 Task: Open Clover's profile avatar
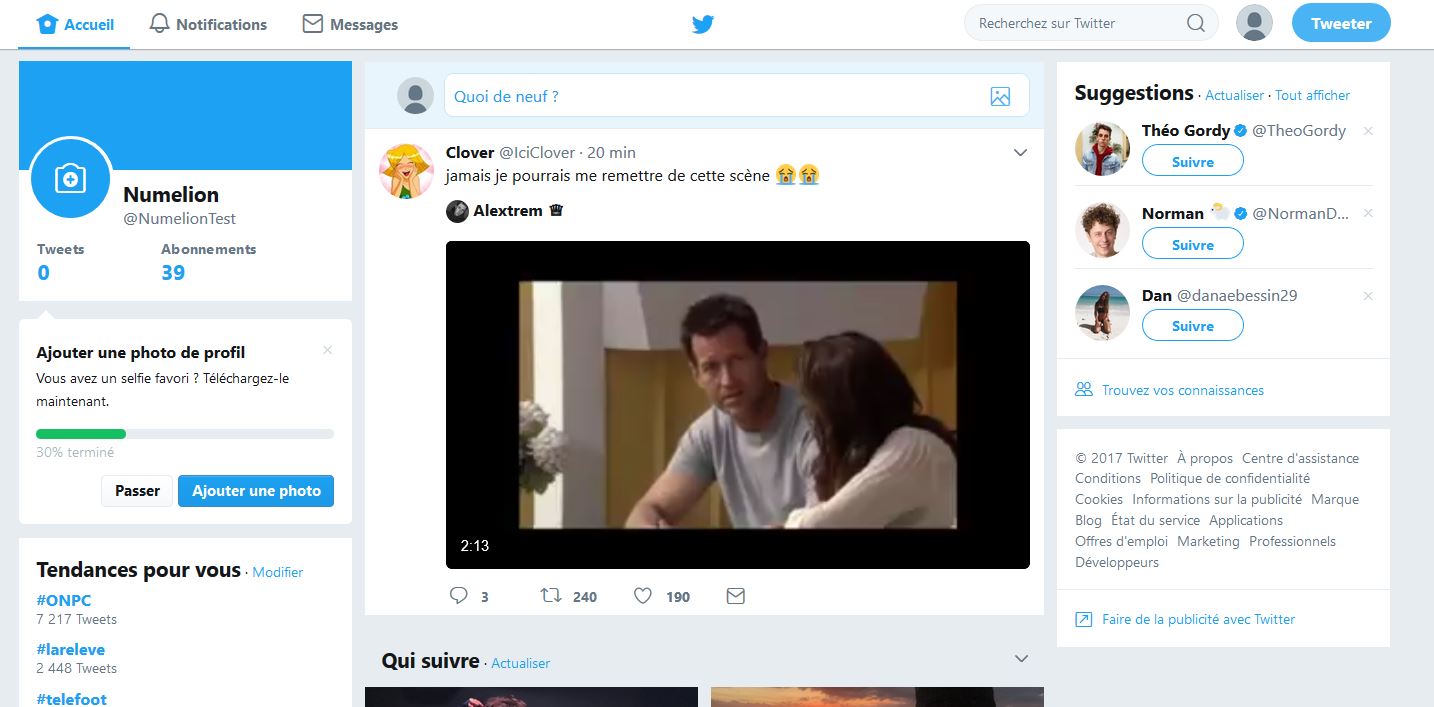(406, 170)
